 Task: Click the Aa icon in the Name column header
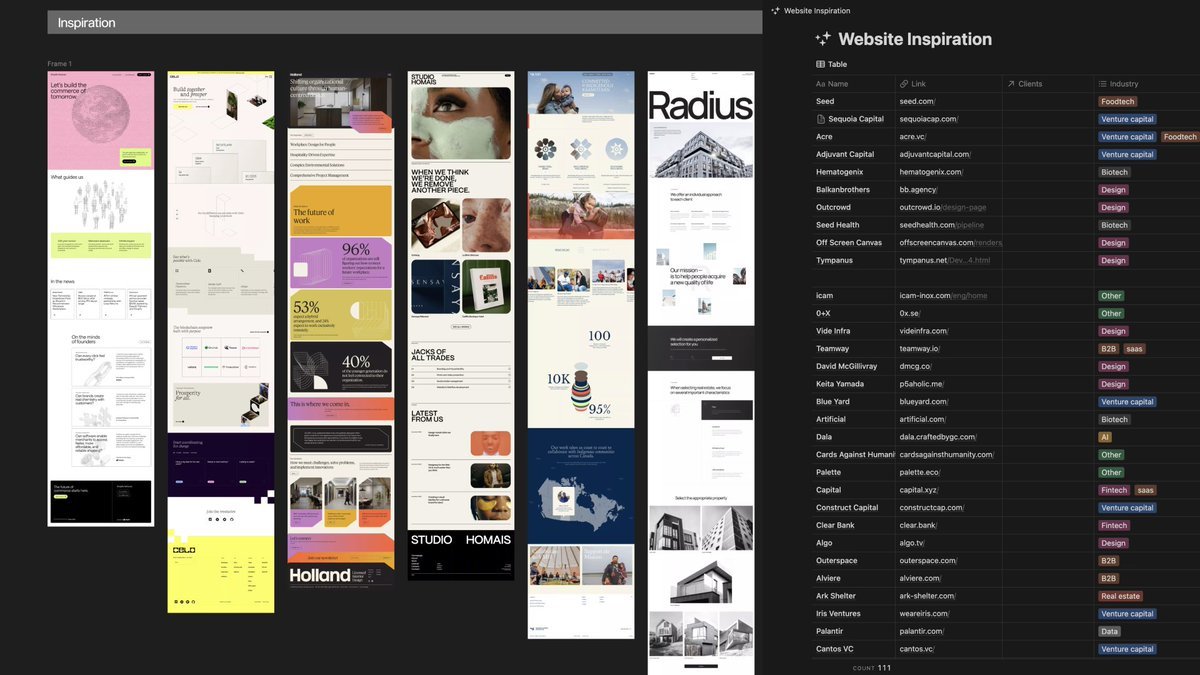point(821,84)
